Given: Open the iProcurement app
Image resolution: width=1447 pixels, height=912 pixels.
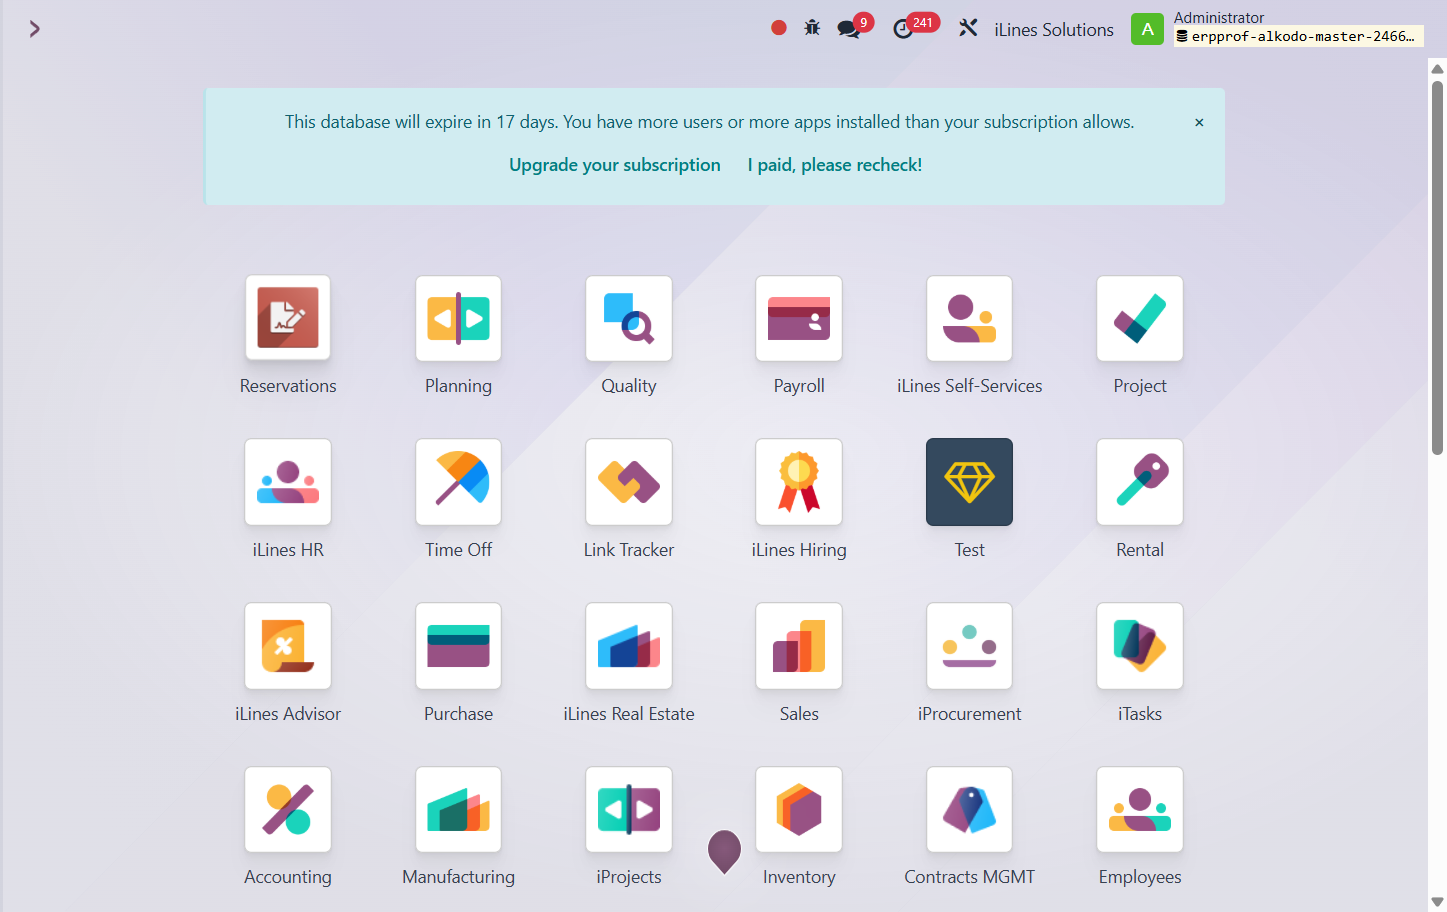Looking at the screenshot, I should pos(969,646).
